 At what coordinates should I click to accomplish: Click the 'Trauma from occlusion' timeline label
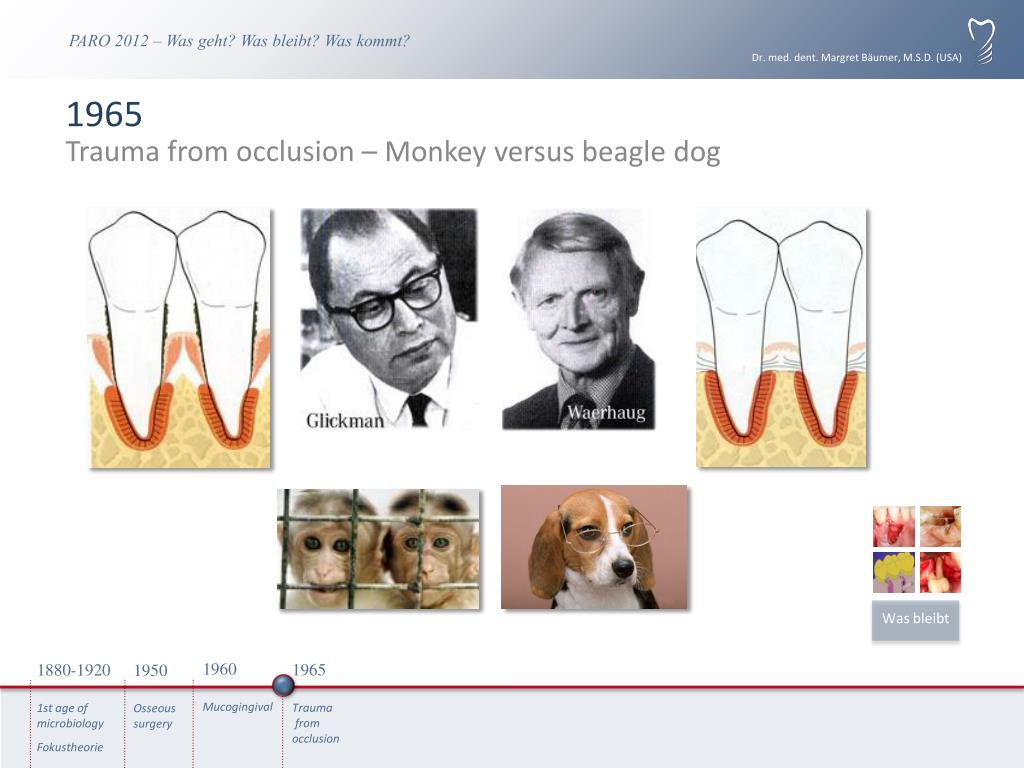tap(315, 723)
